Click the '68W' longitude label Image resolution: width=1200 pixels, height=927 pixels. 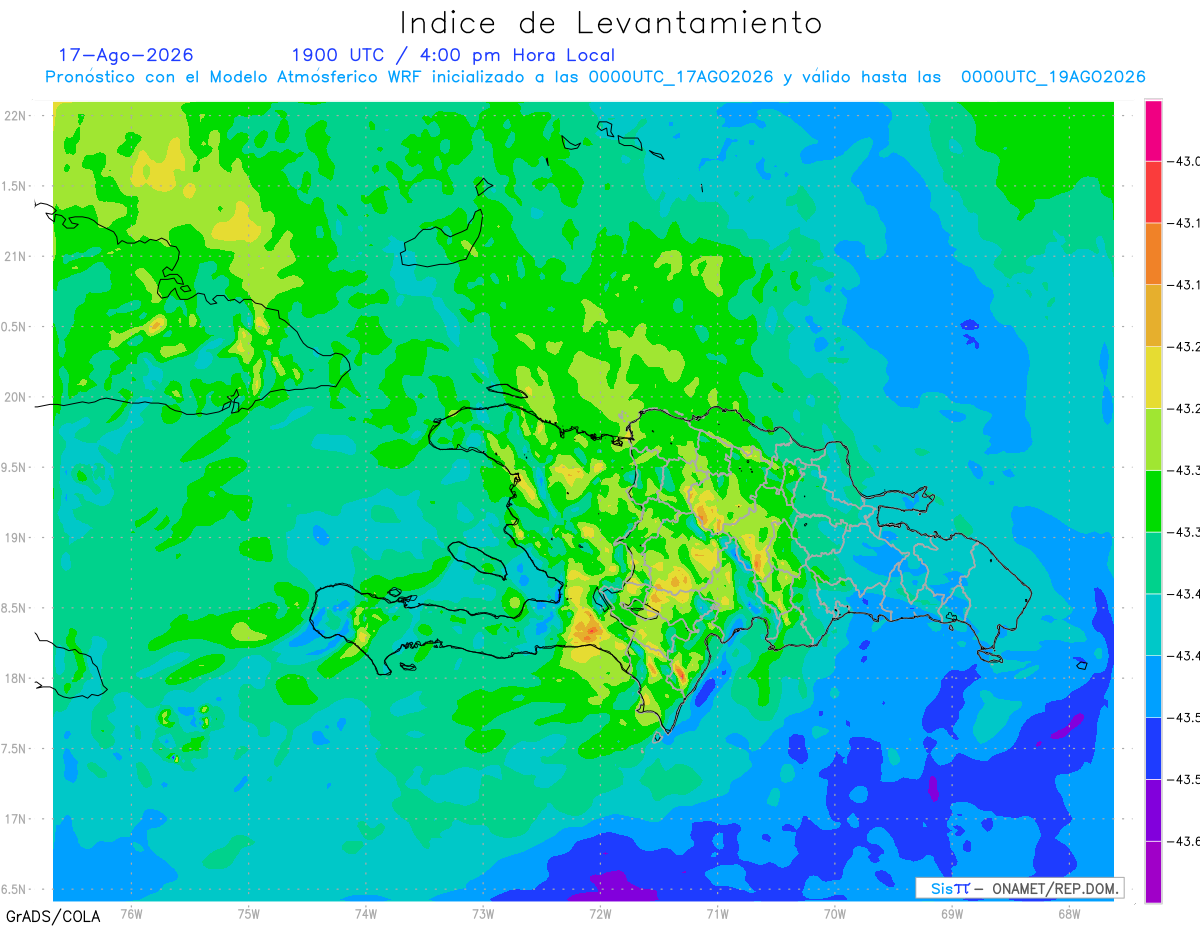(x=1069, y=912)
